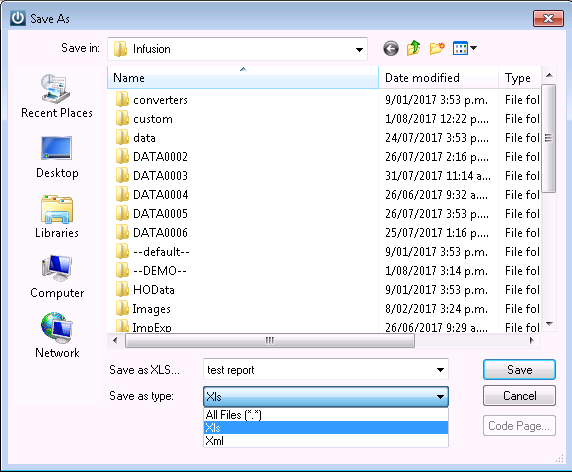Collapse the Save as type dropdown

pos(440,396)
